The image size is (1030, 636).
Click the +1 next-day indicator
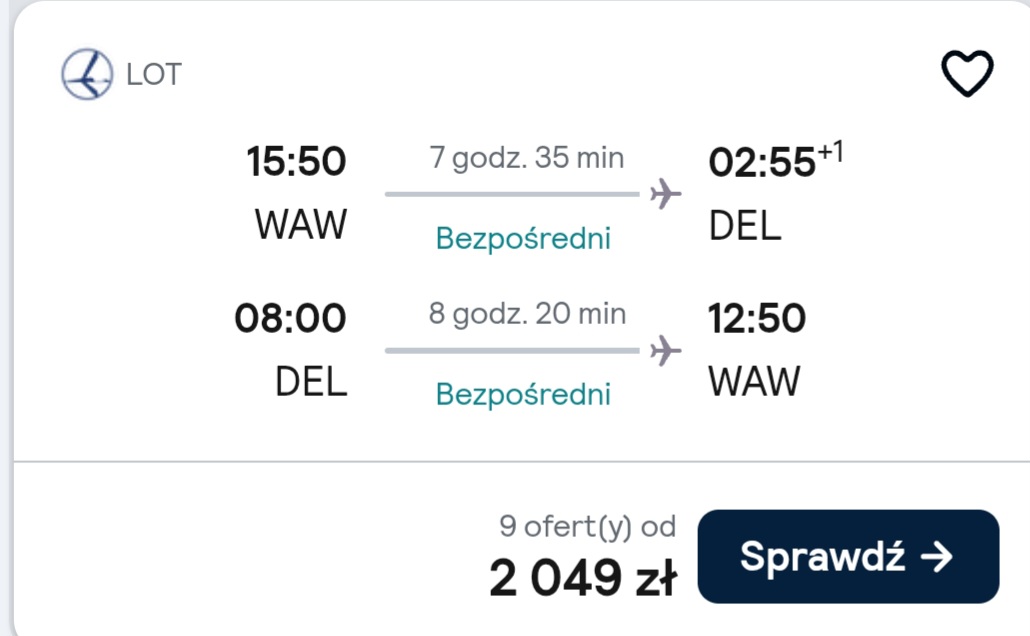tap(830, 152)
